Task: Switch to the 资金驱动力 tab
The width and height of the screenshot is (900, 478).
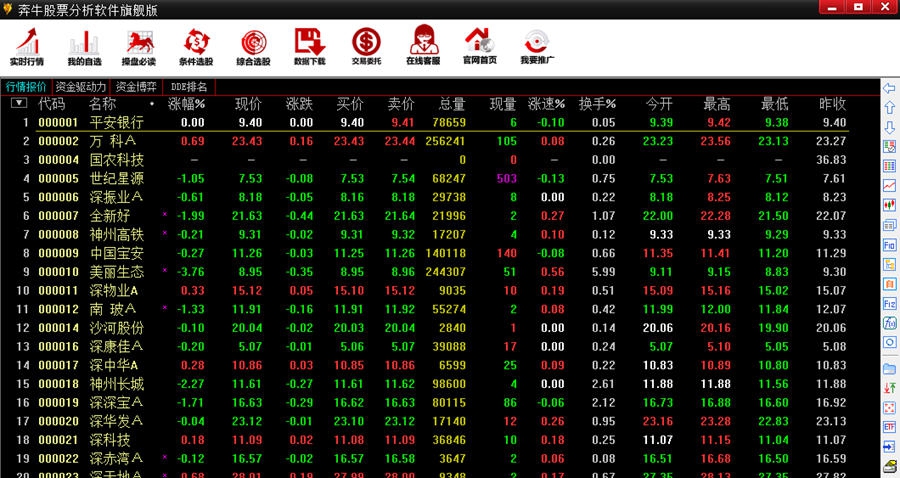Action: tap(80, 87)
